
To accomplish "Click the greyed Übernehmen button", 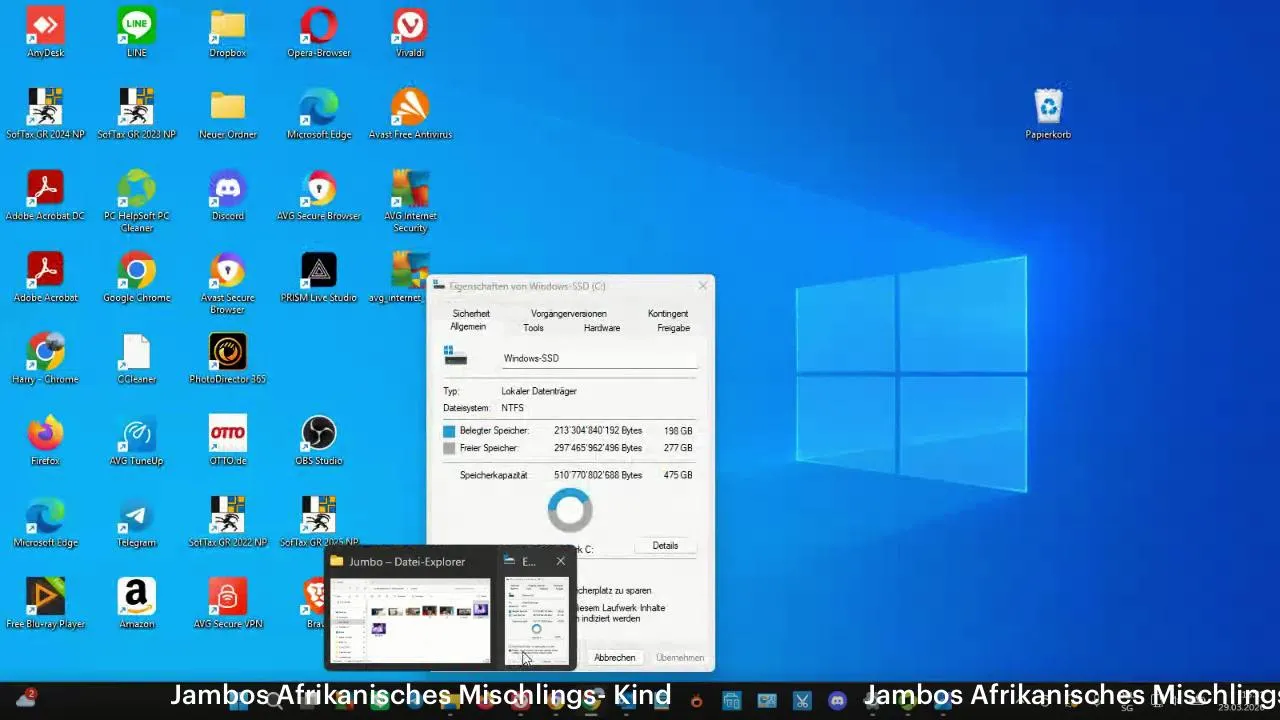I will (680, 657).
